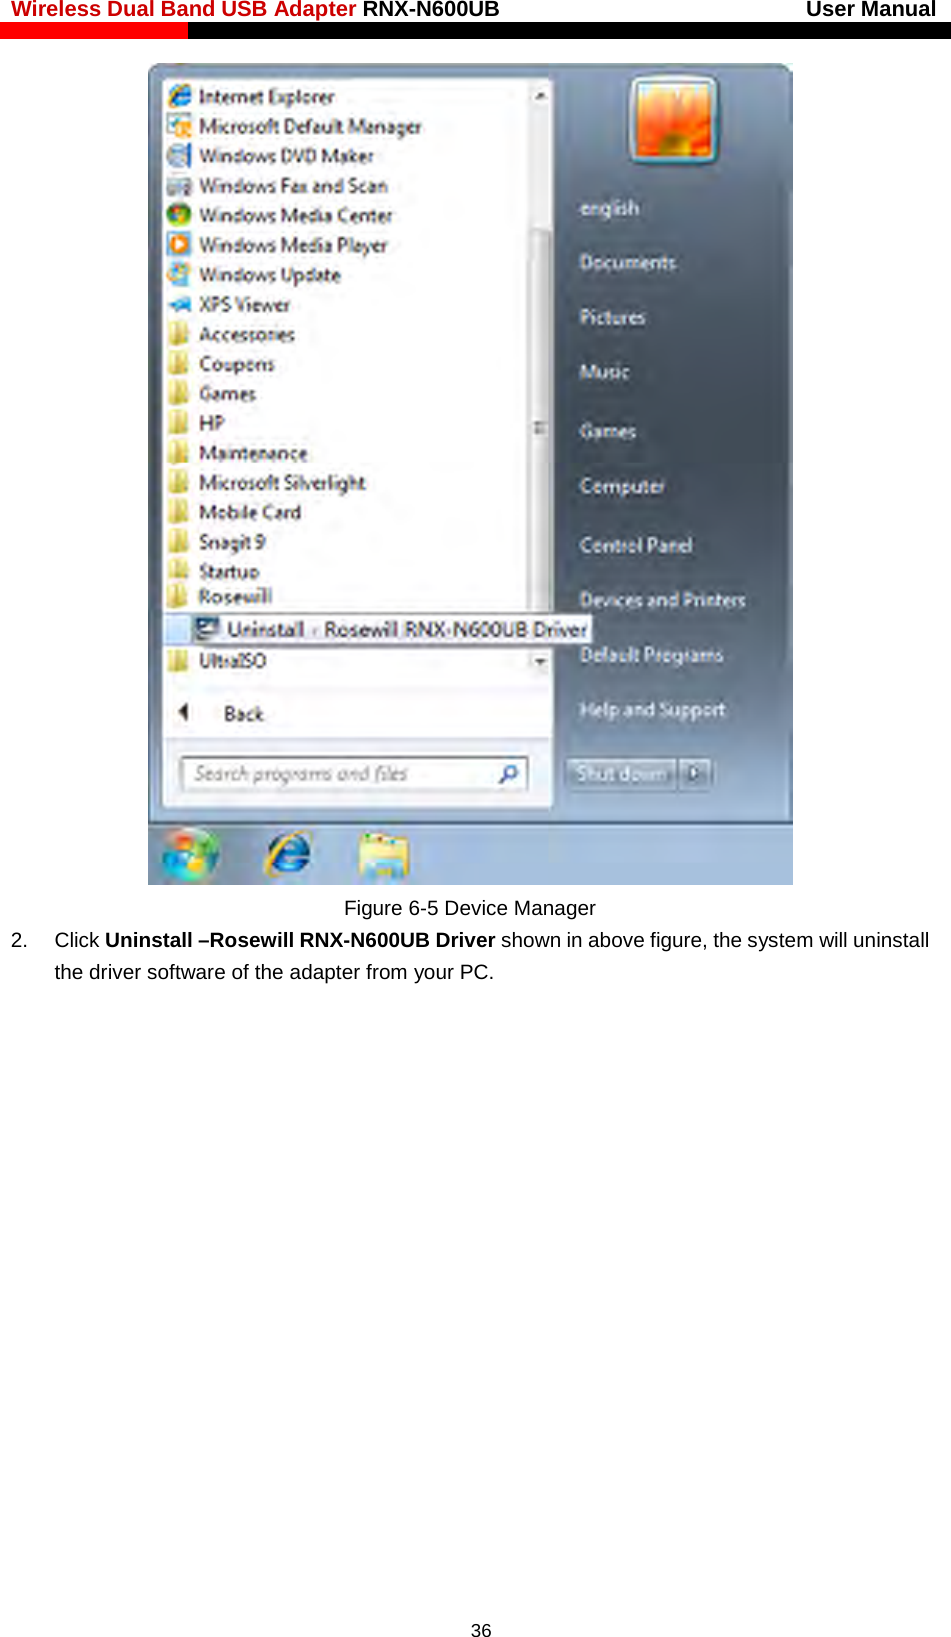Click the XPS Viewer label
Image resolution: width=951 pixels, height=1637 pixels.
click(x=244, y=304)
